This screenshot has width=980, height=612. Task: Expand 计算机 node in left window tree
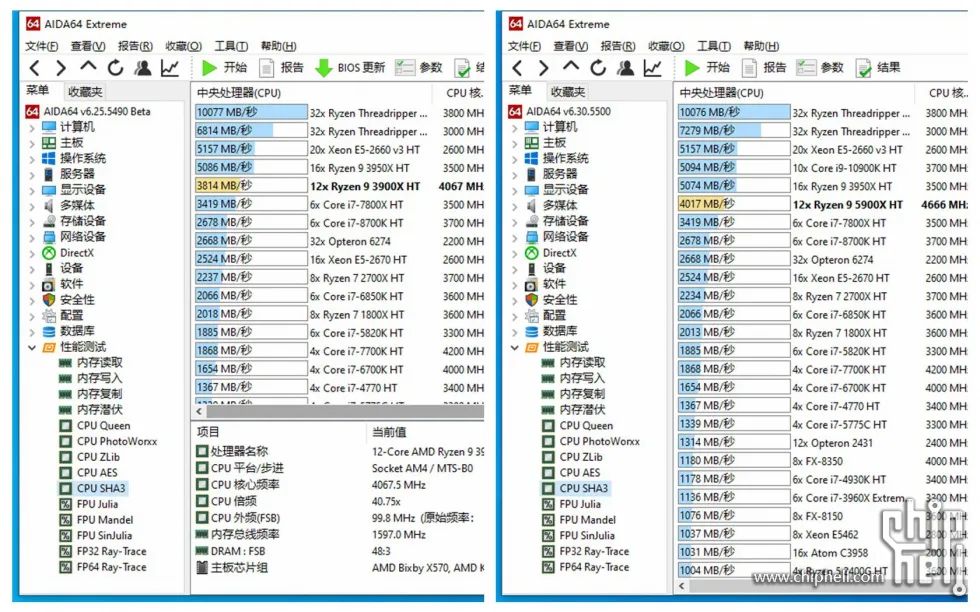pyautogui.click(x=32, y=128)
